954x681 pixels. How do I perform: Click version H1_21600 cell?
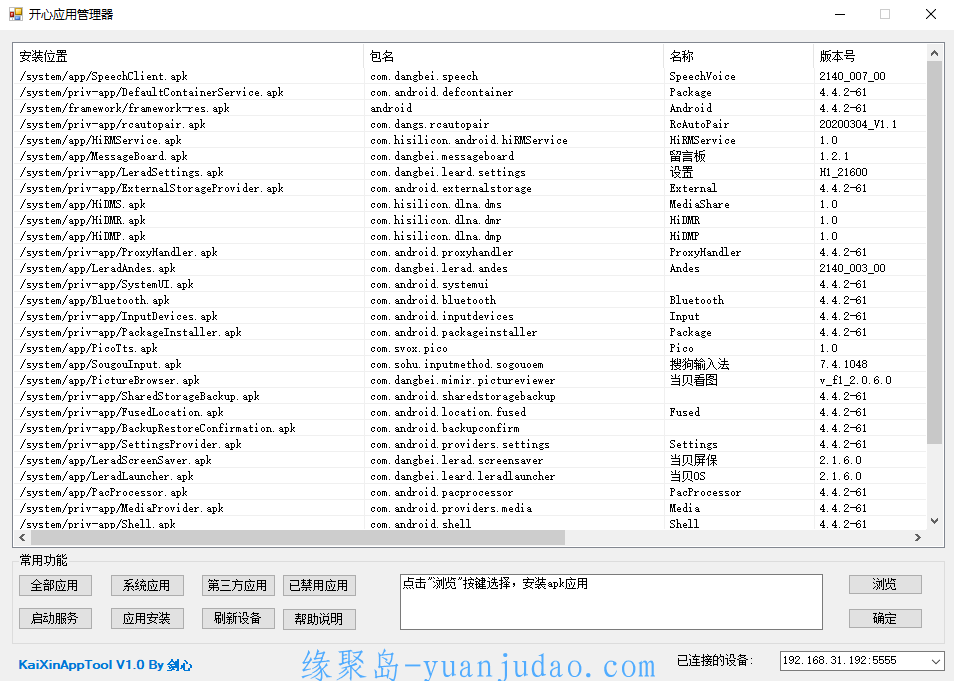(x=843, y=172)
